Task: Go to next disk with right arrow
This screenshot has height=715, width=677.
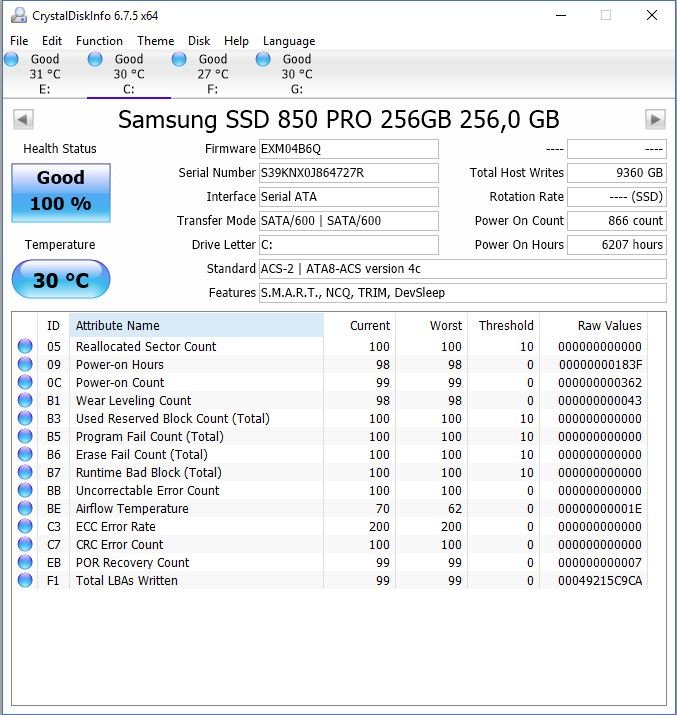Action: tap(655, 120)
